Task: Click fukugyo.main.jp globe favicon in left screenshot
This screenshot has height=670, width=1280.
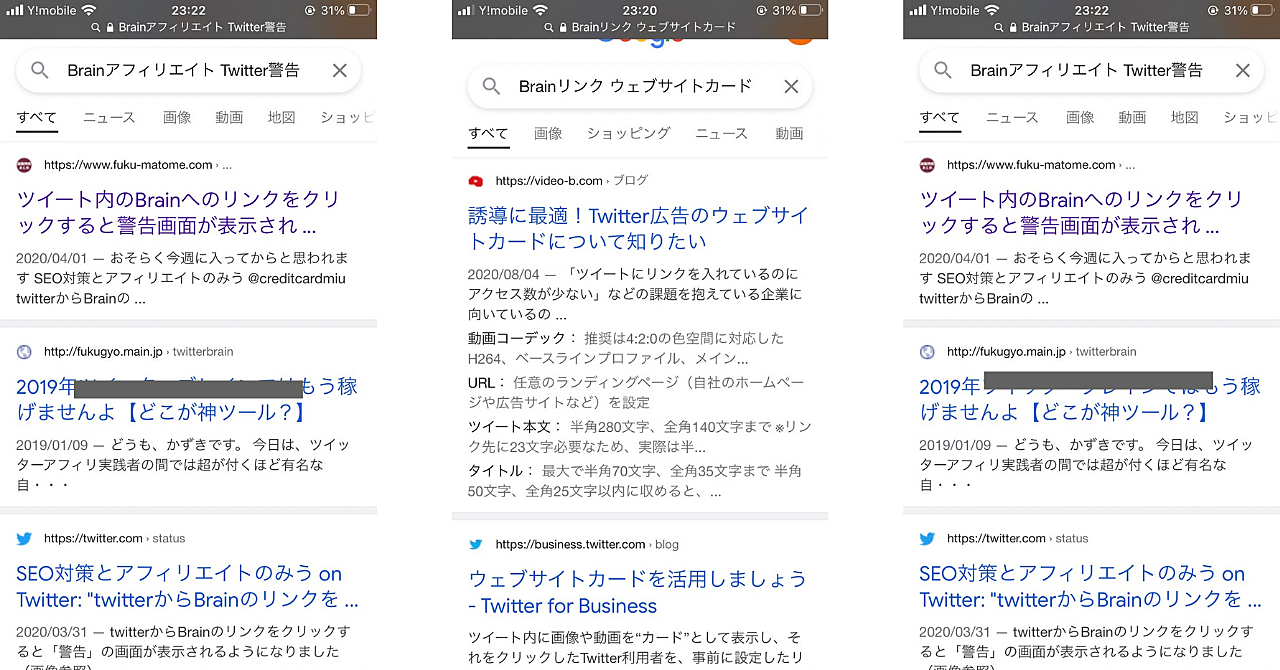Action: (x=24, y=352)
